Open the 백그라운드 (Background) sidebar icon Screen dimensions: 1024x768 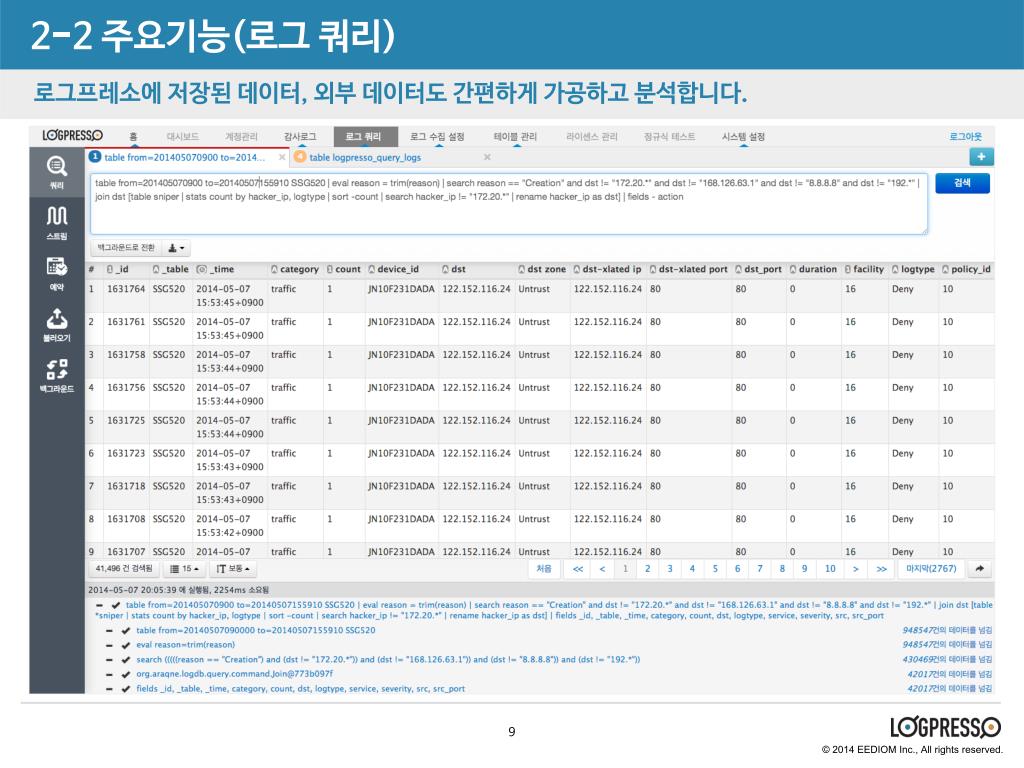point(57,376)
